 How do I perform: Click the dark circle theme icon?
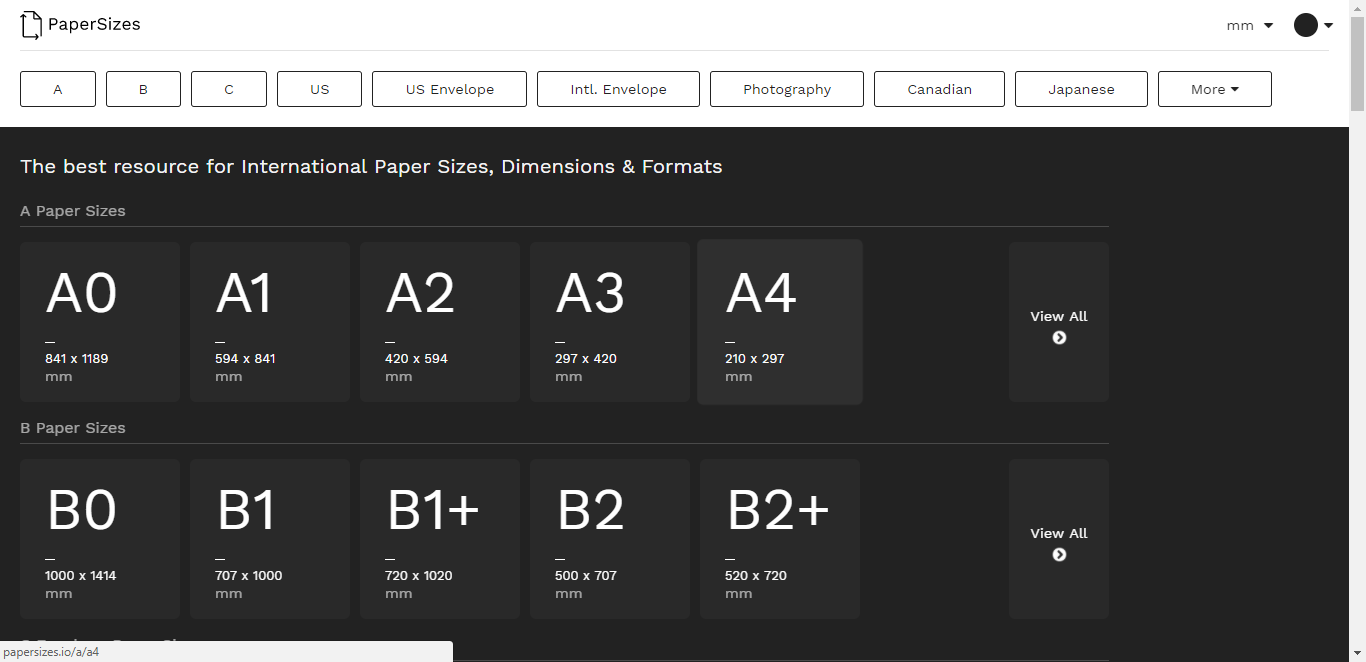(1305, 25)
